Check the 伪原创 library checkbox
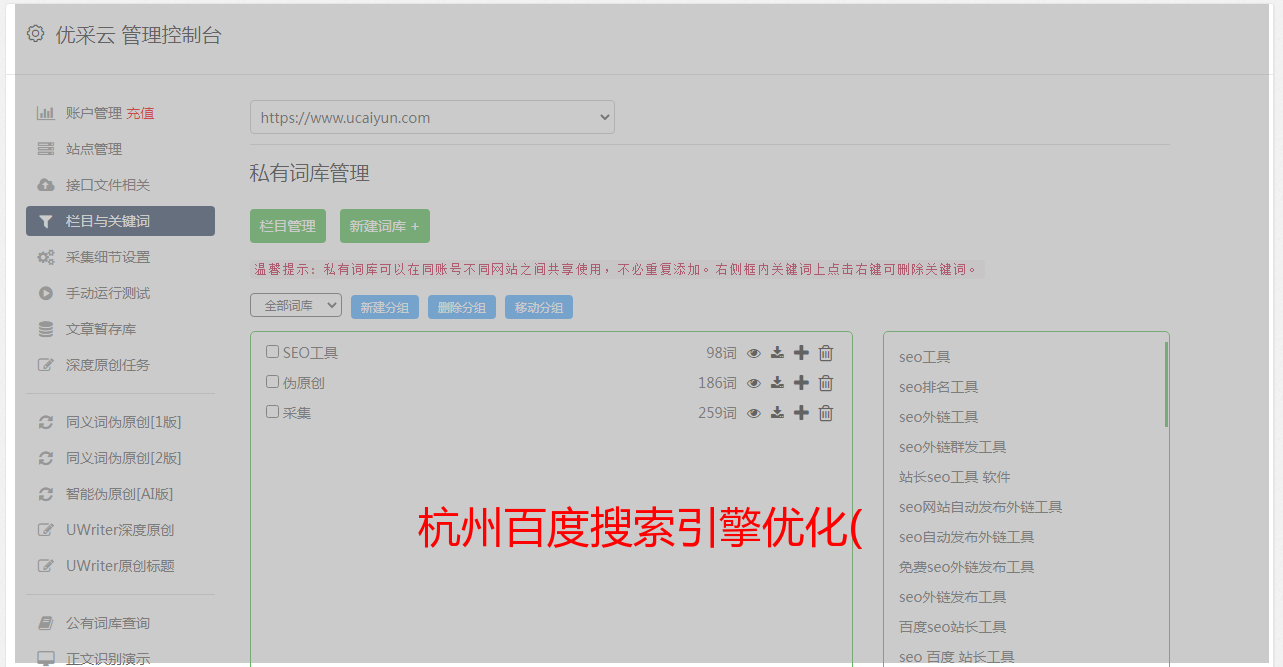 click(272, 382)
